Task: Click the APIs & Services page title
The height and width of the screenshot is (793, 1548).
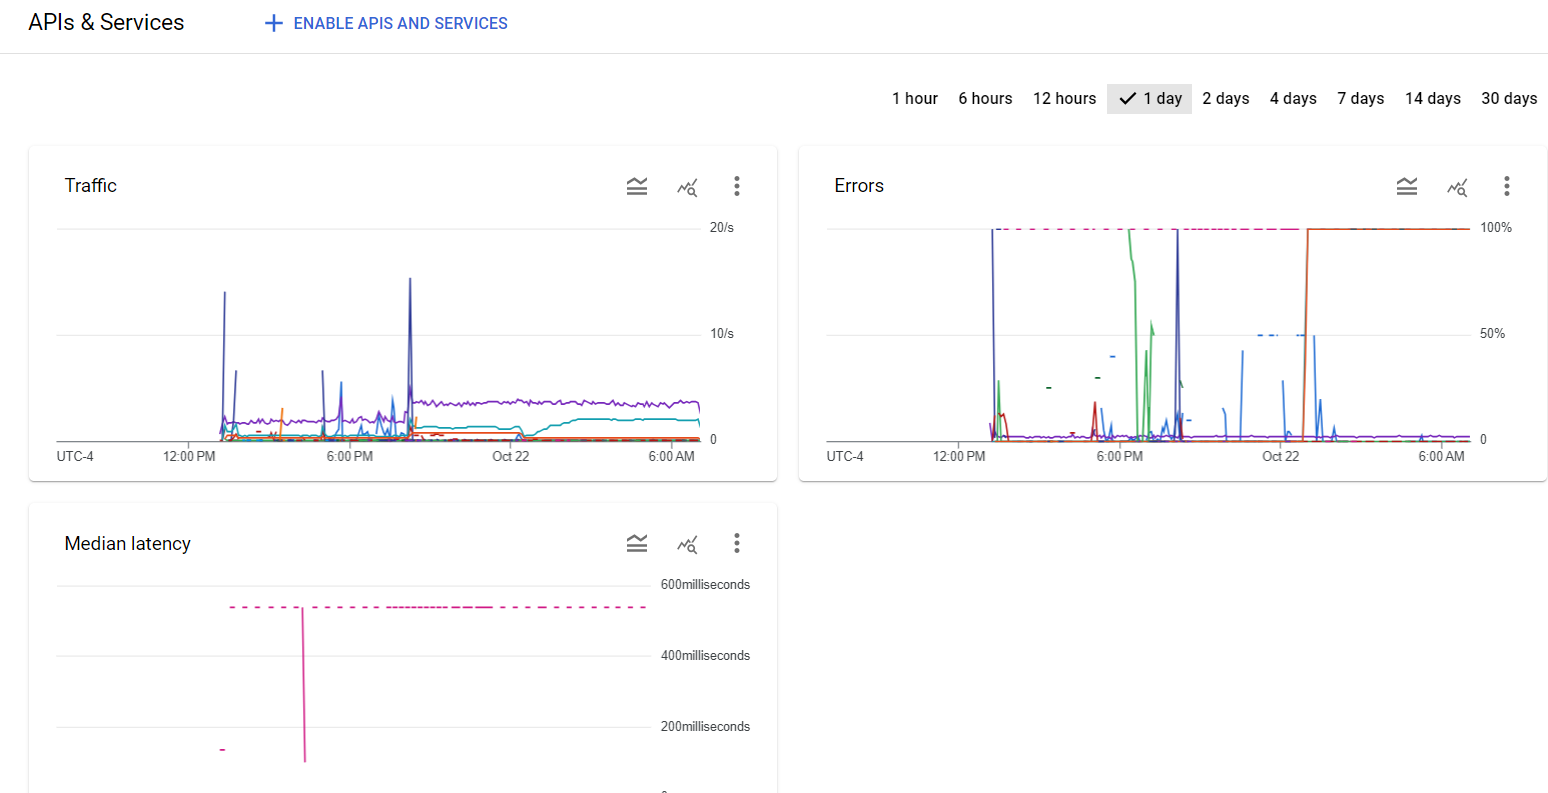Action: click(106, 22)
